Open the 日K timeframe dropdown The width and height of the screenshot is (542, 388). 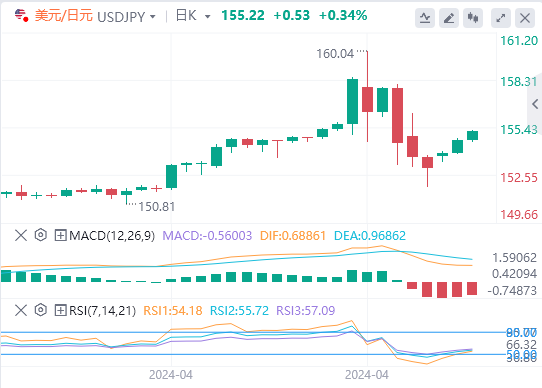207,17
